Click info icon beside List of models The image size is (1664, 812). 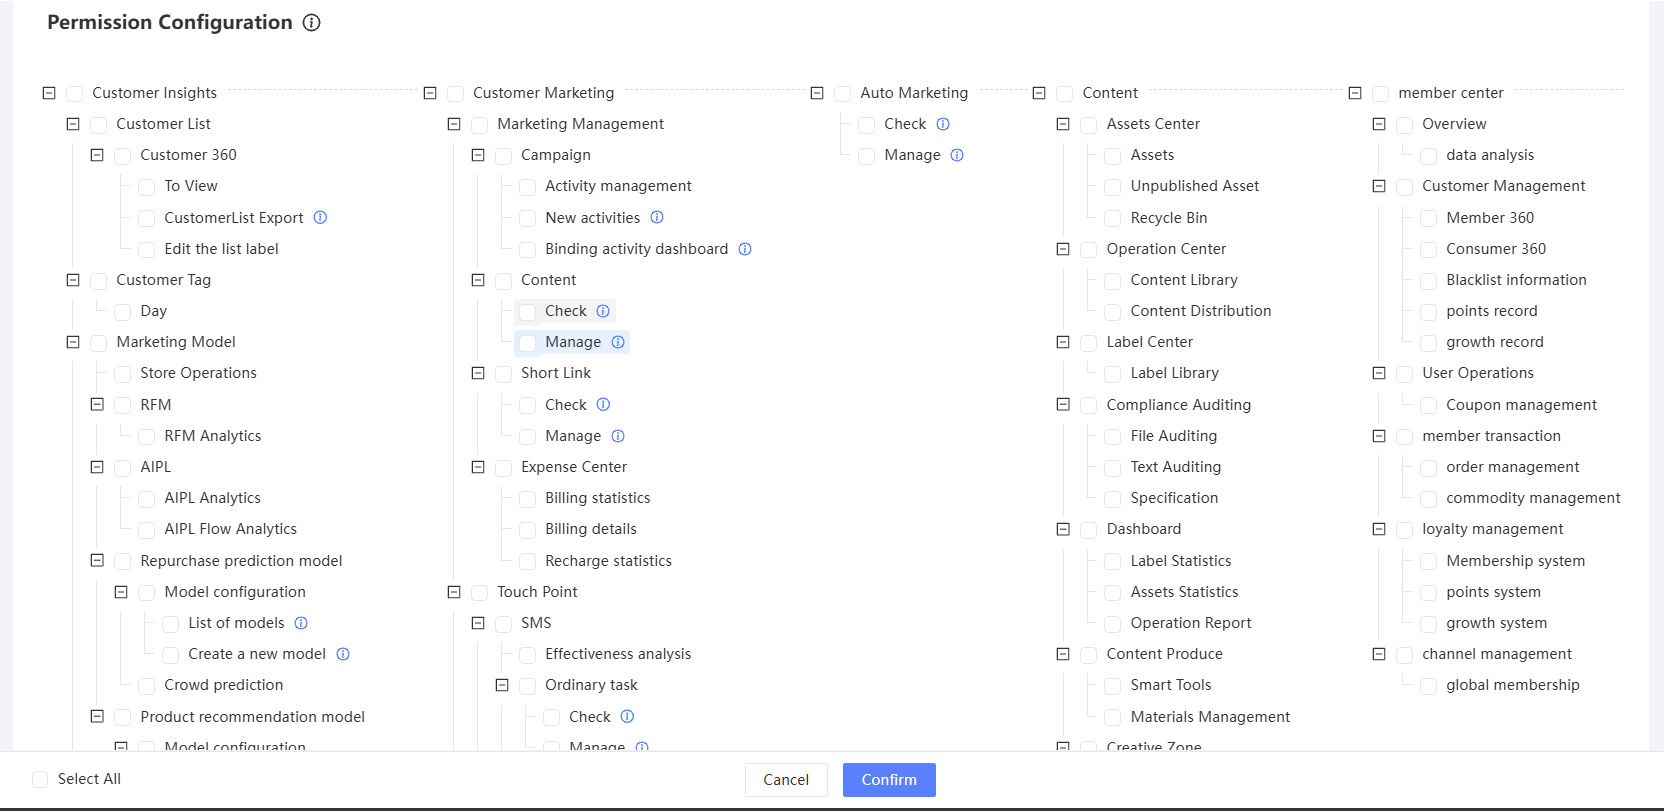tap(301, 623)
